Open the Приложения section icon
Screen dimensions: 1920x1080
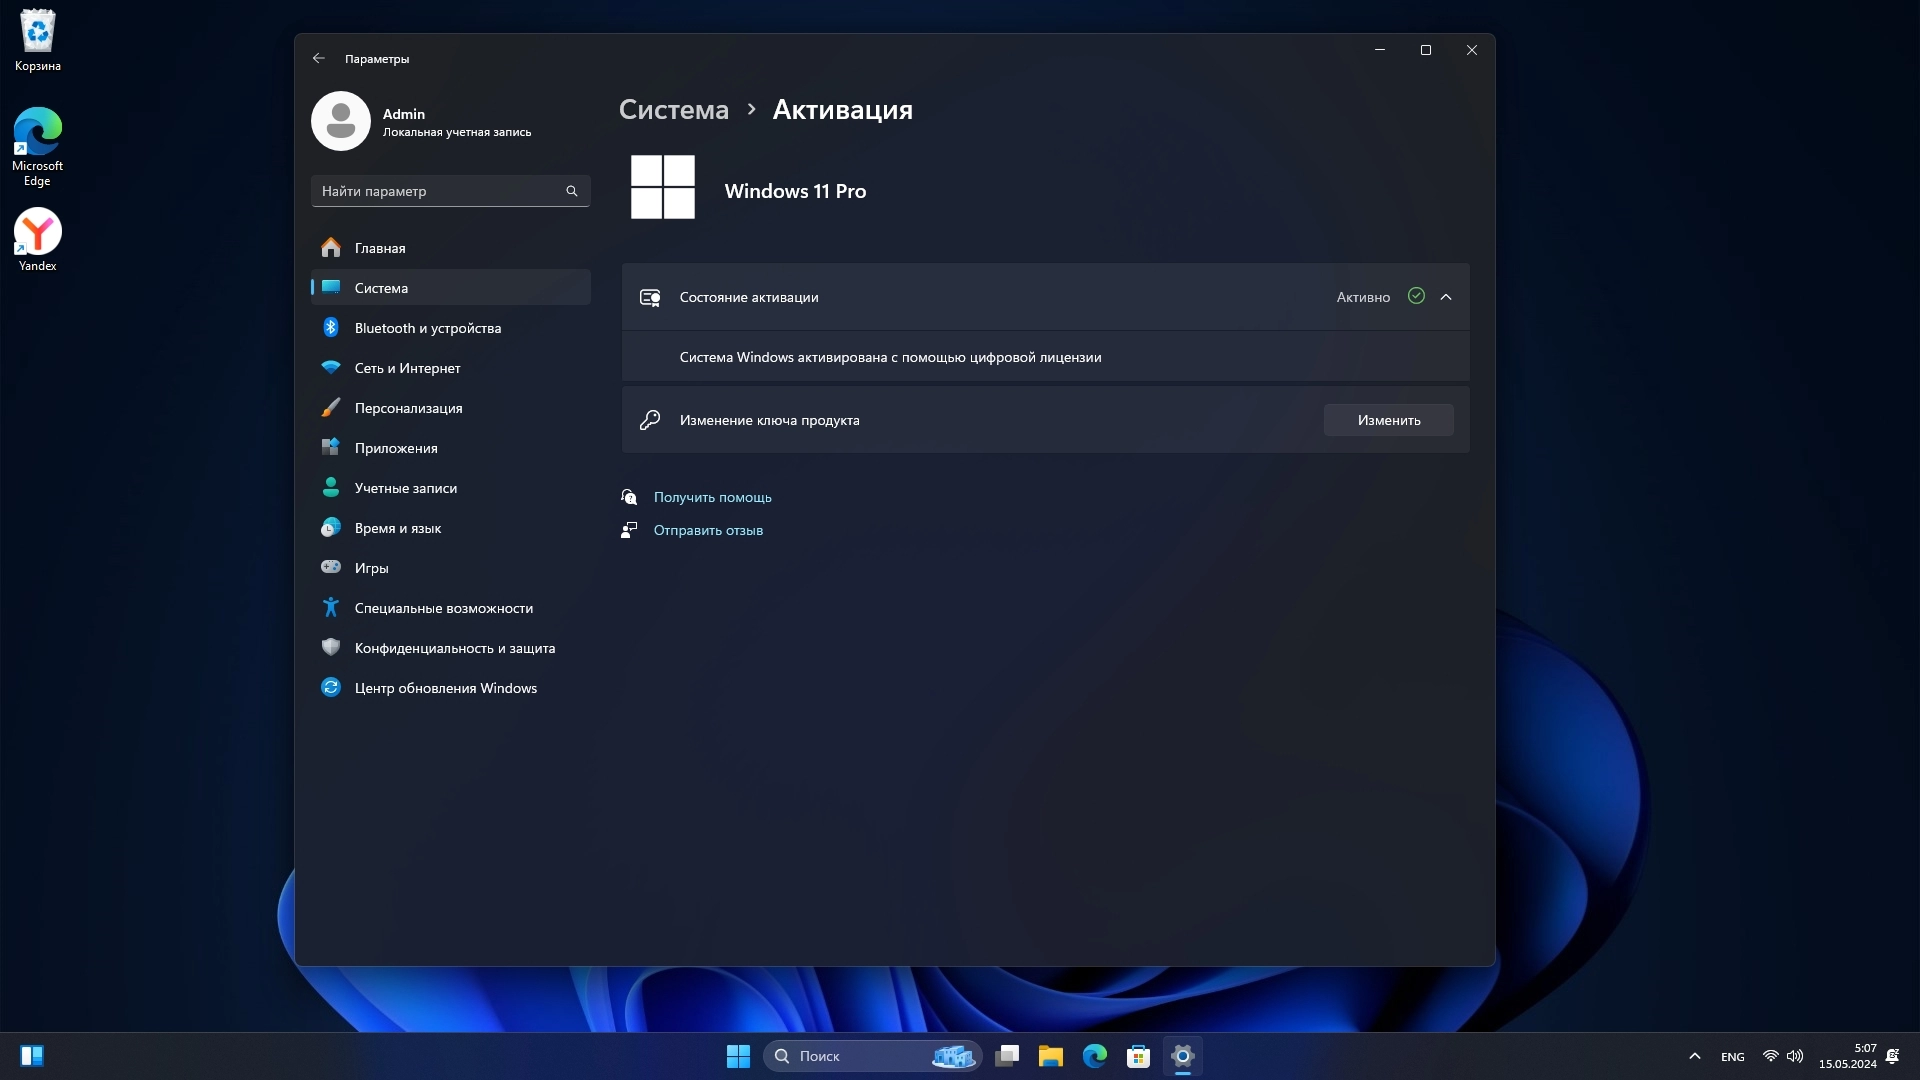331,448
